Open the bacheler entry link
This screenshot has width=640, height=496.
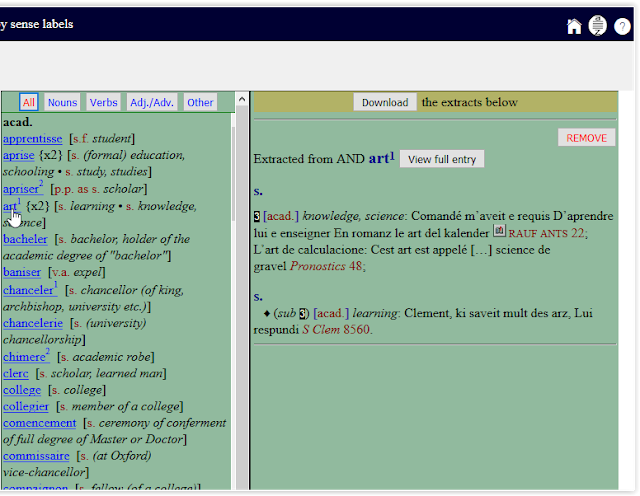[25, 239]
